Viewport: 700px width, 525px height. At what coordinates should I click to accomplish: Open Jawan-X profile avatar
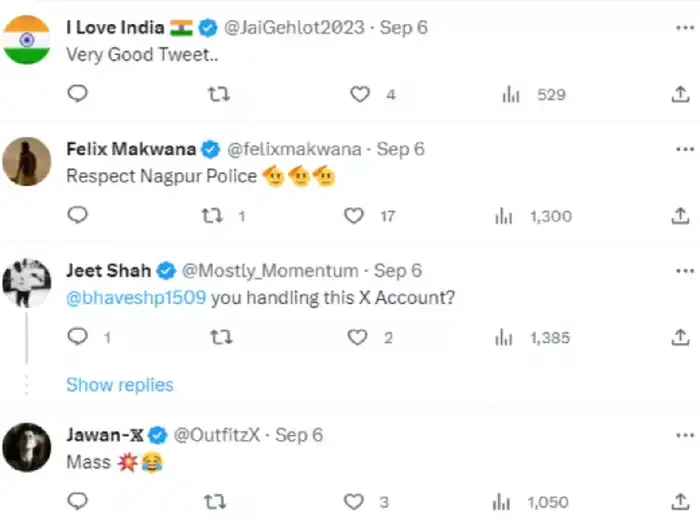[x=26, y=447]
